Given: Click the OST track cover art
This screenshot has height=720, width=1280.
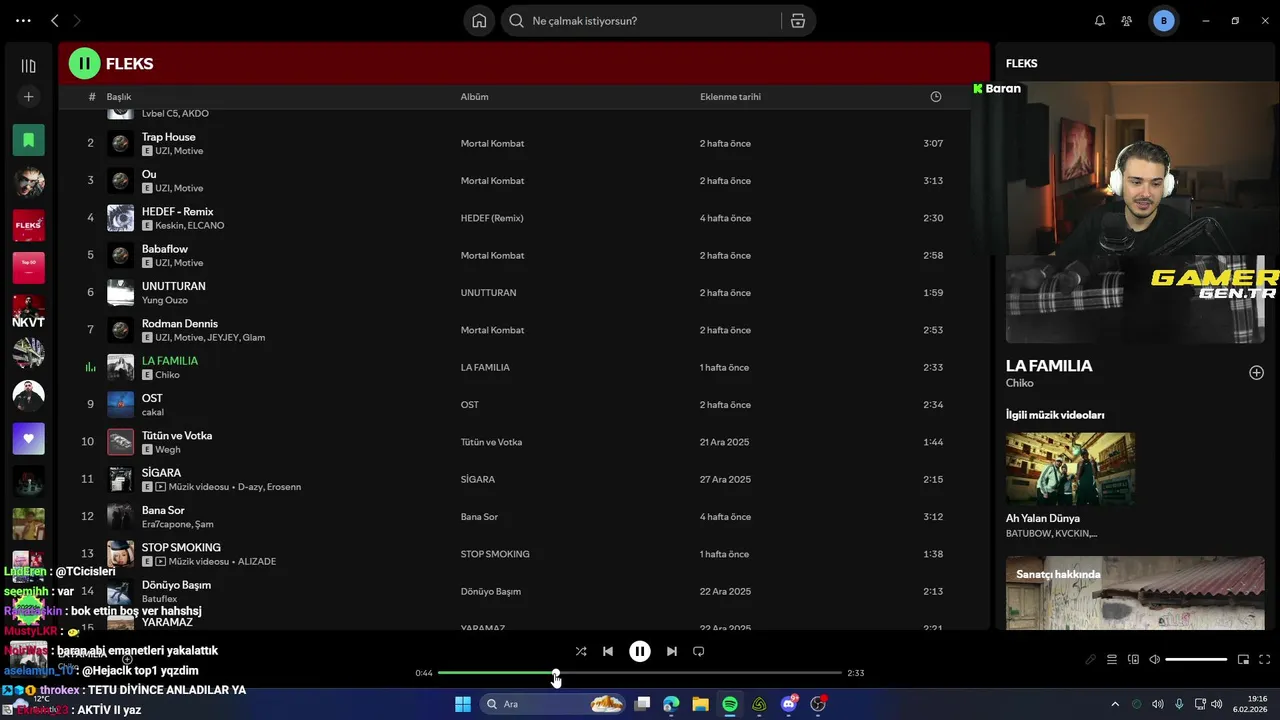Looking at the screenshot, I should (120, 405).
